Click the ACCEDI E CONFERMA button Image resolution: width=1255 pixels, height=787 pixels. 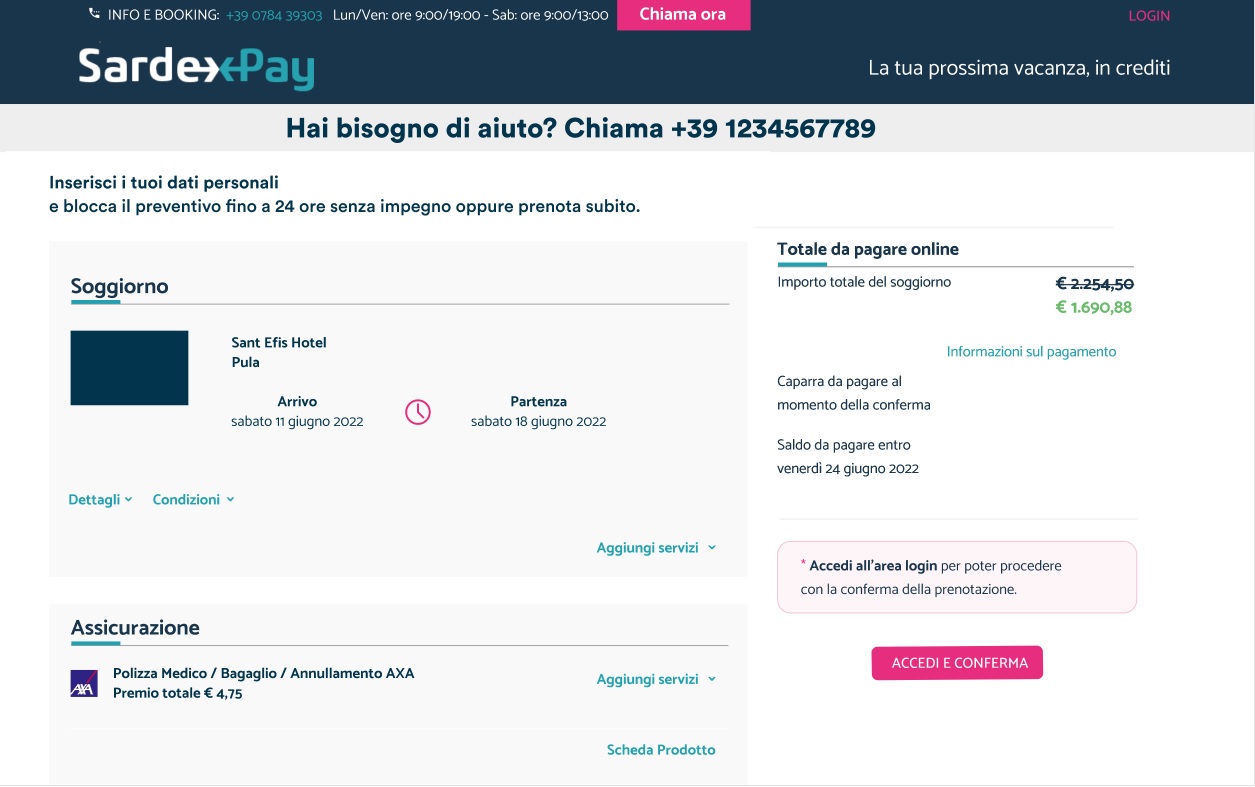957,662
